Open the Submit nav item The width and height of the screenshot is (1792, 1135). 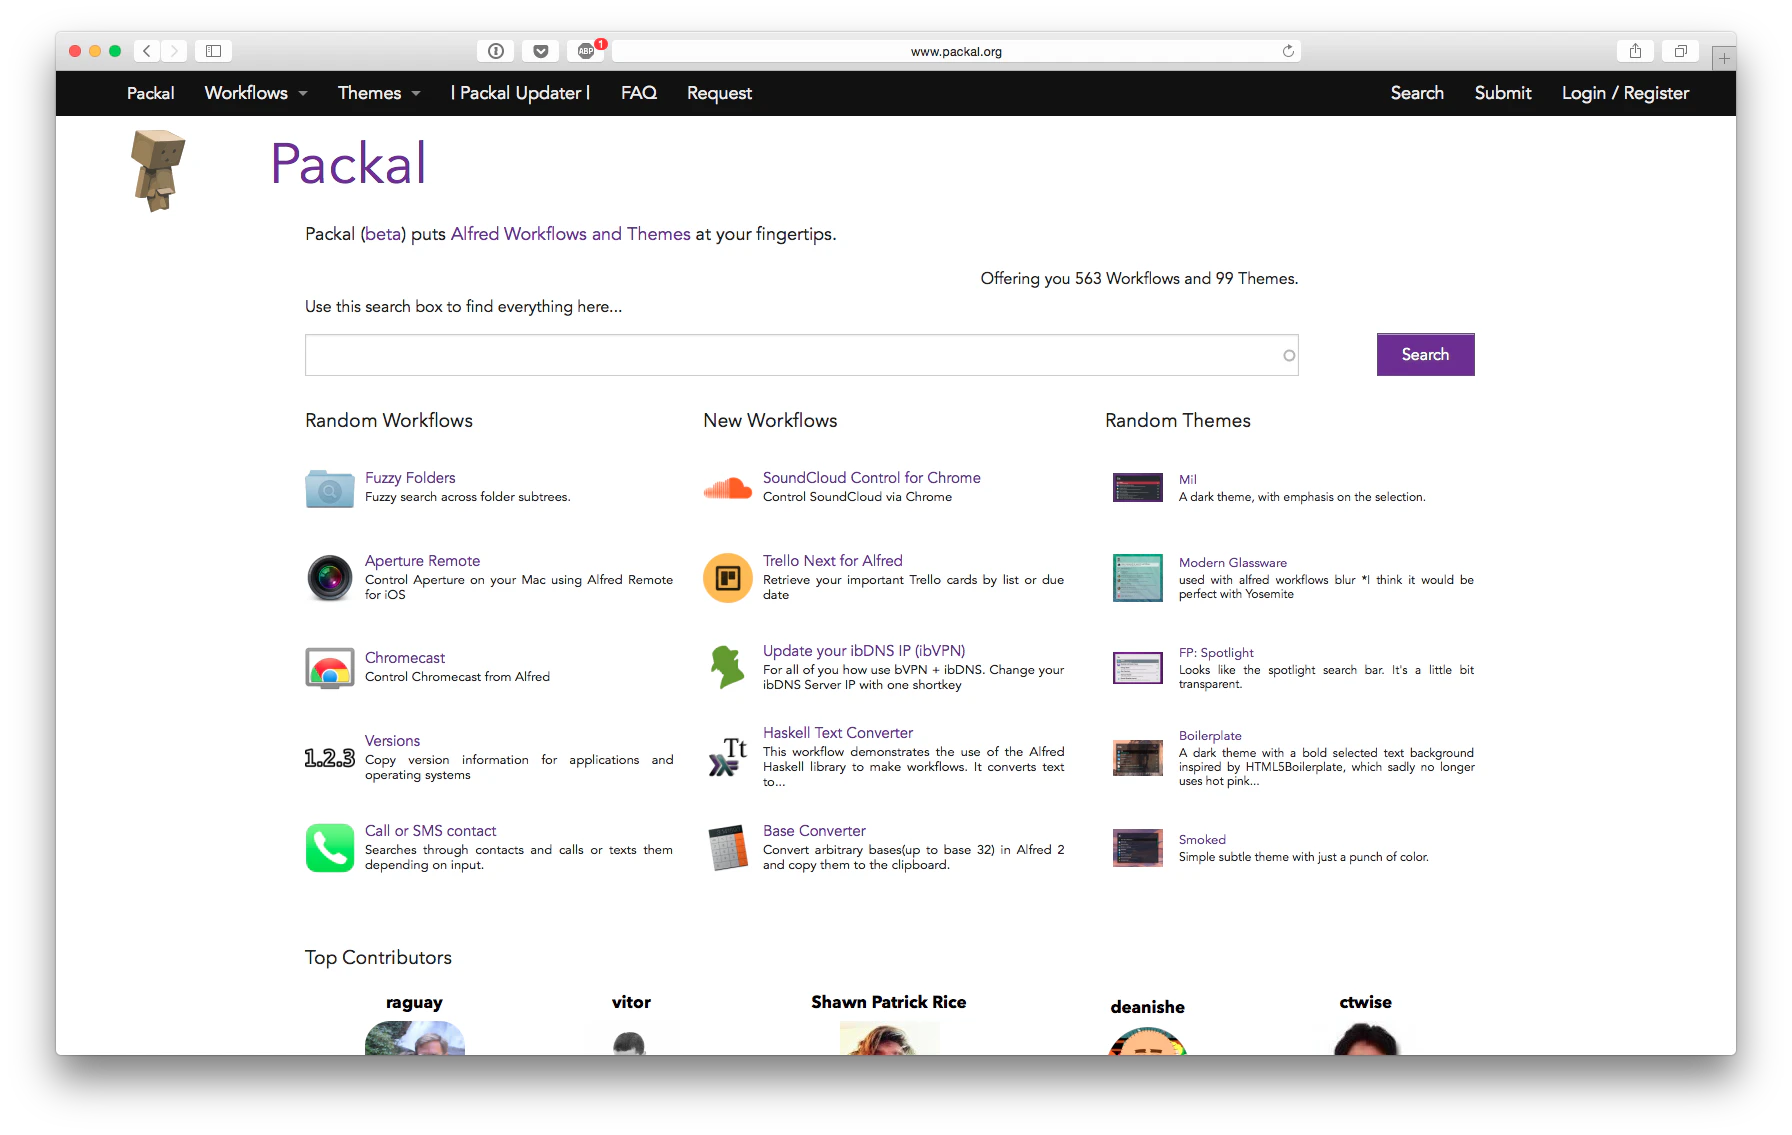pos(1503,93)
